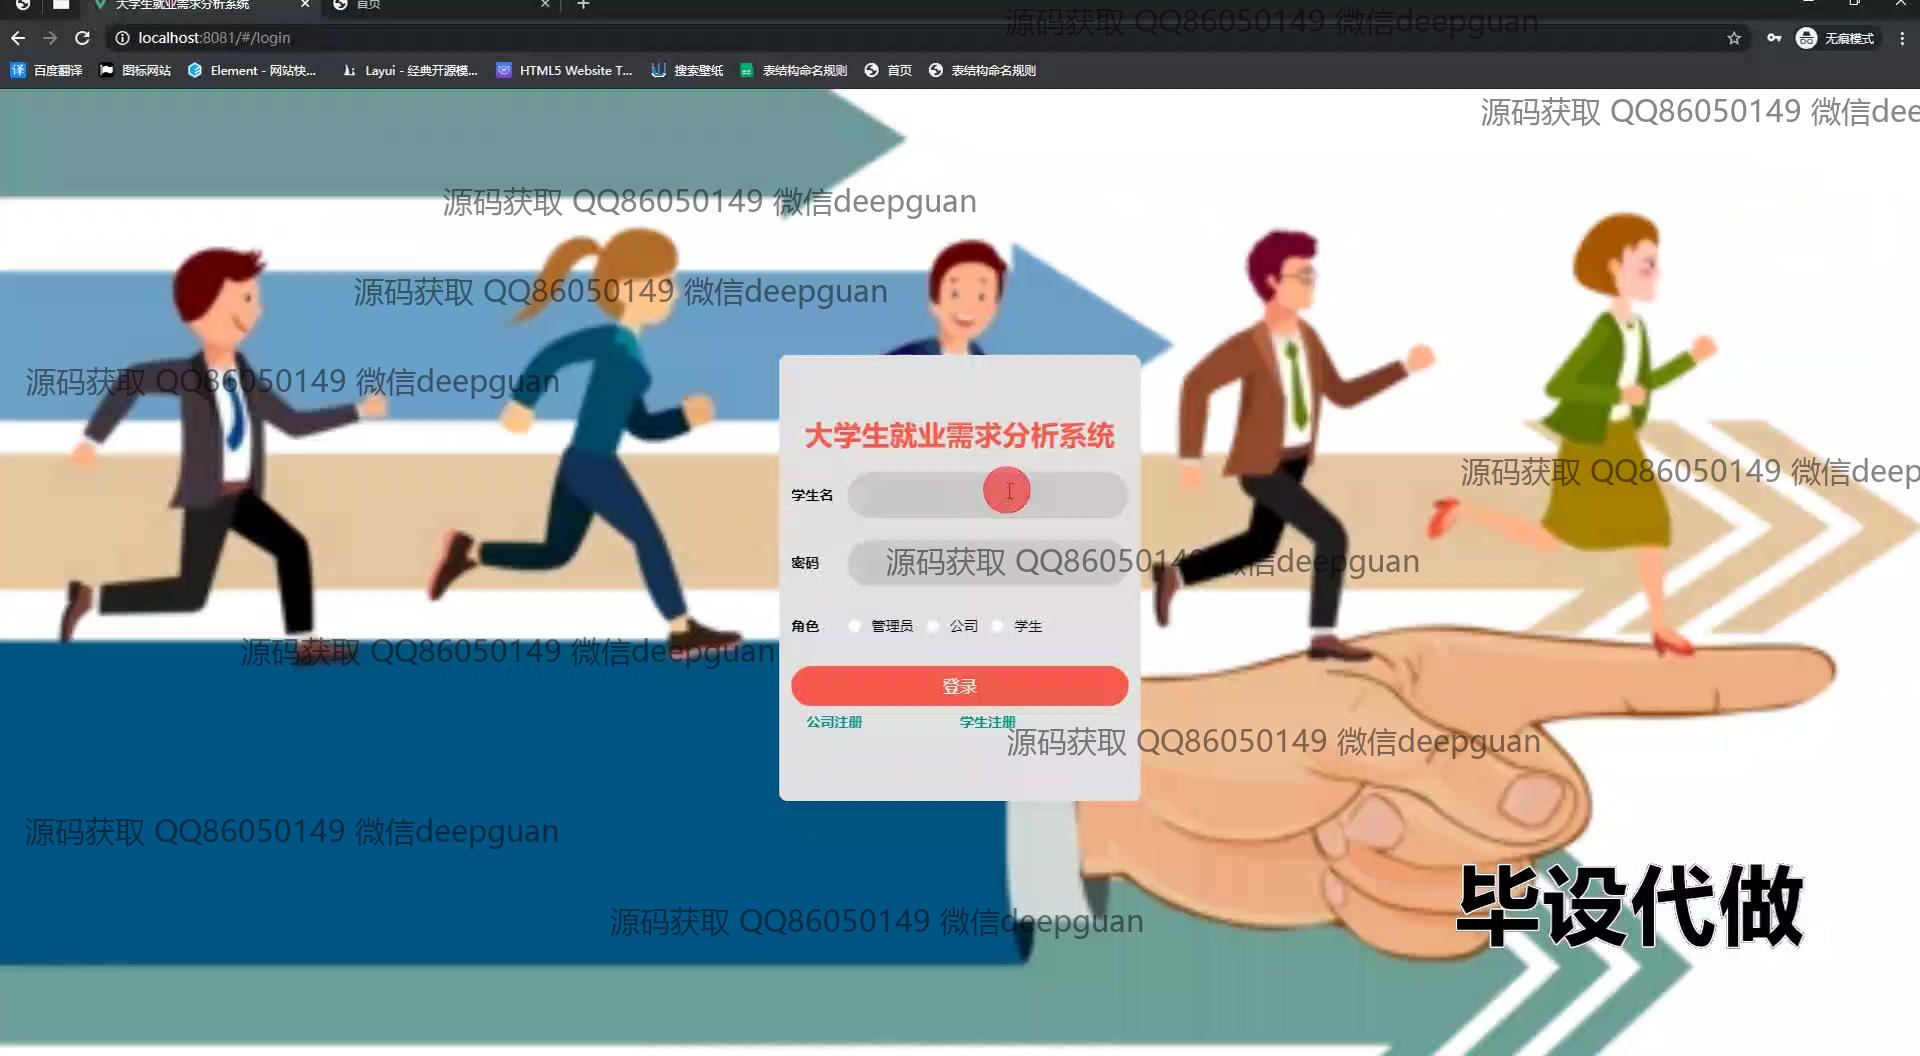This screenshot has height=1056, width=1920.
Task: Select the 学生 role radio button
Action: [x=997, y=626]
